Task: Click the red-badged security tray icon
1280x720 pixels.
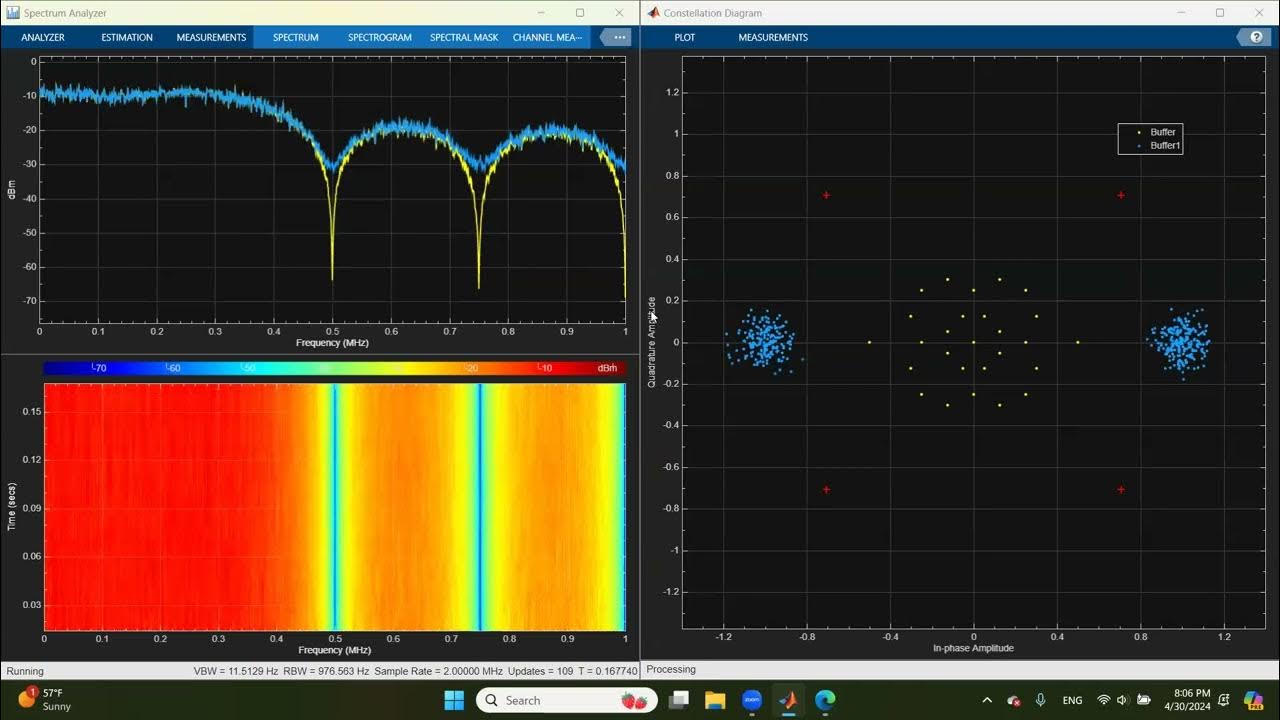Action: point(1013,700)
